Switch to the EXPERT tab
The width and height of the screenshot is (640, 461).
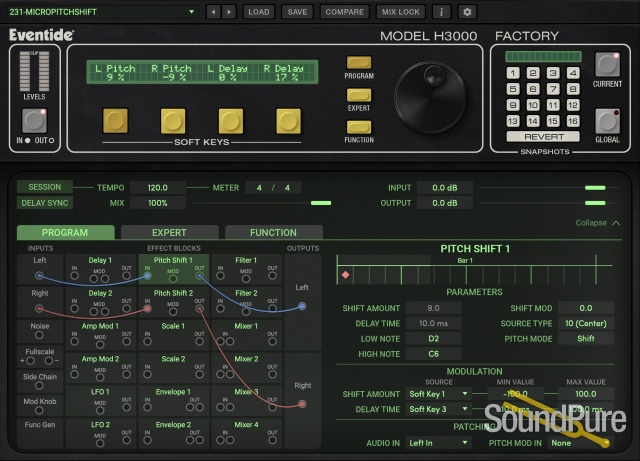tap(169, 233)
